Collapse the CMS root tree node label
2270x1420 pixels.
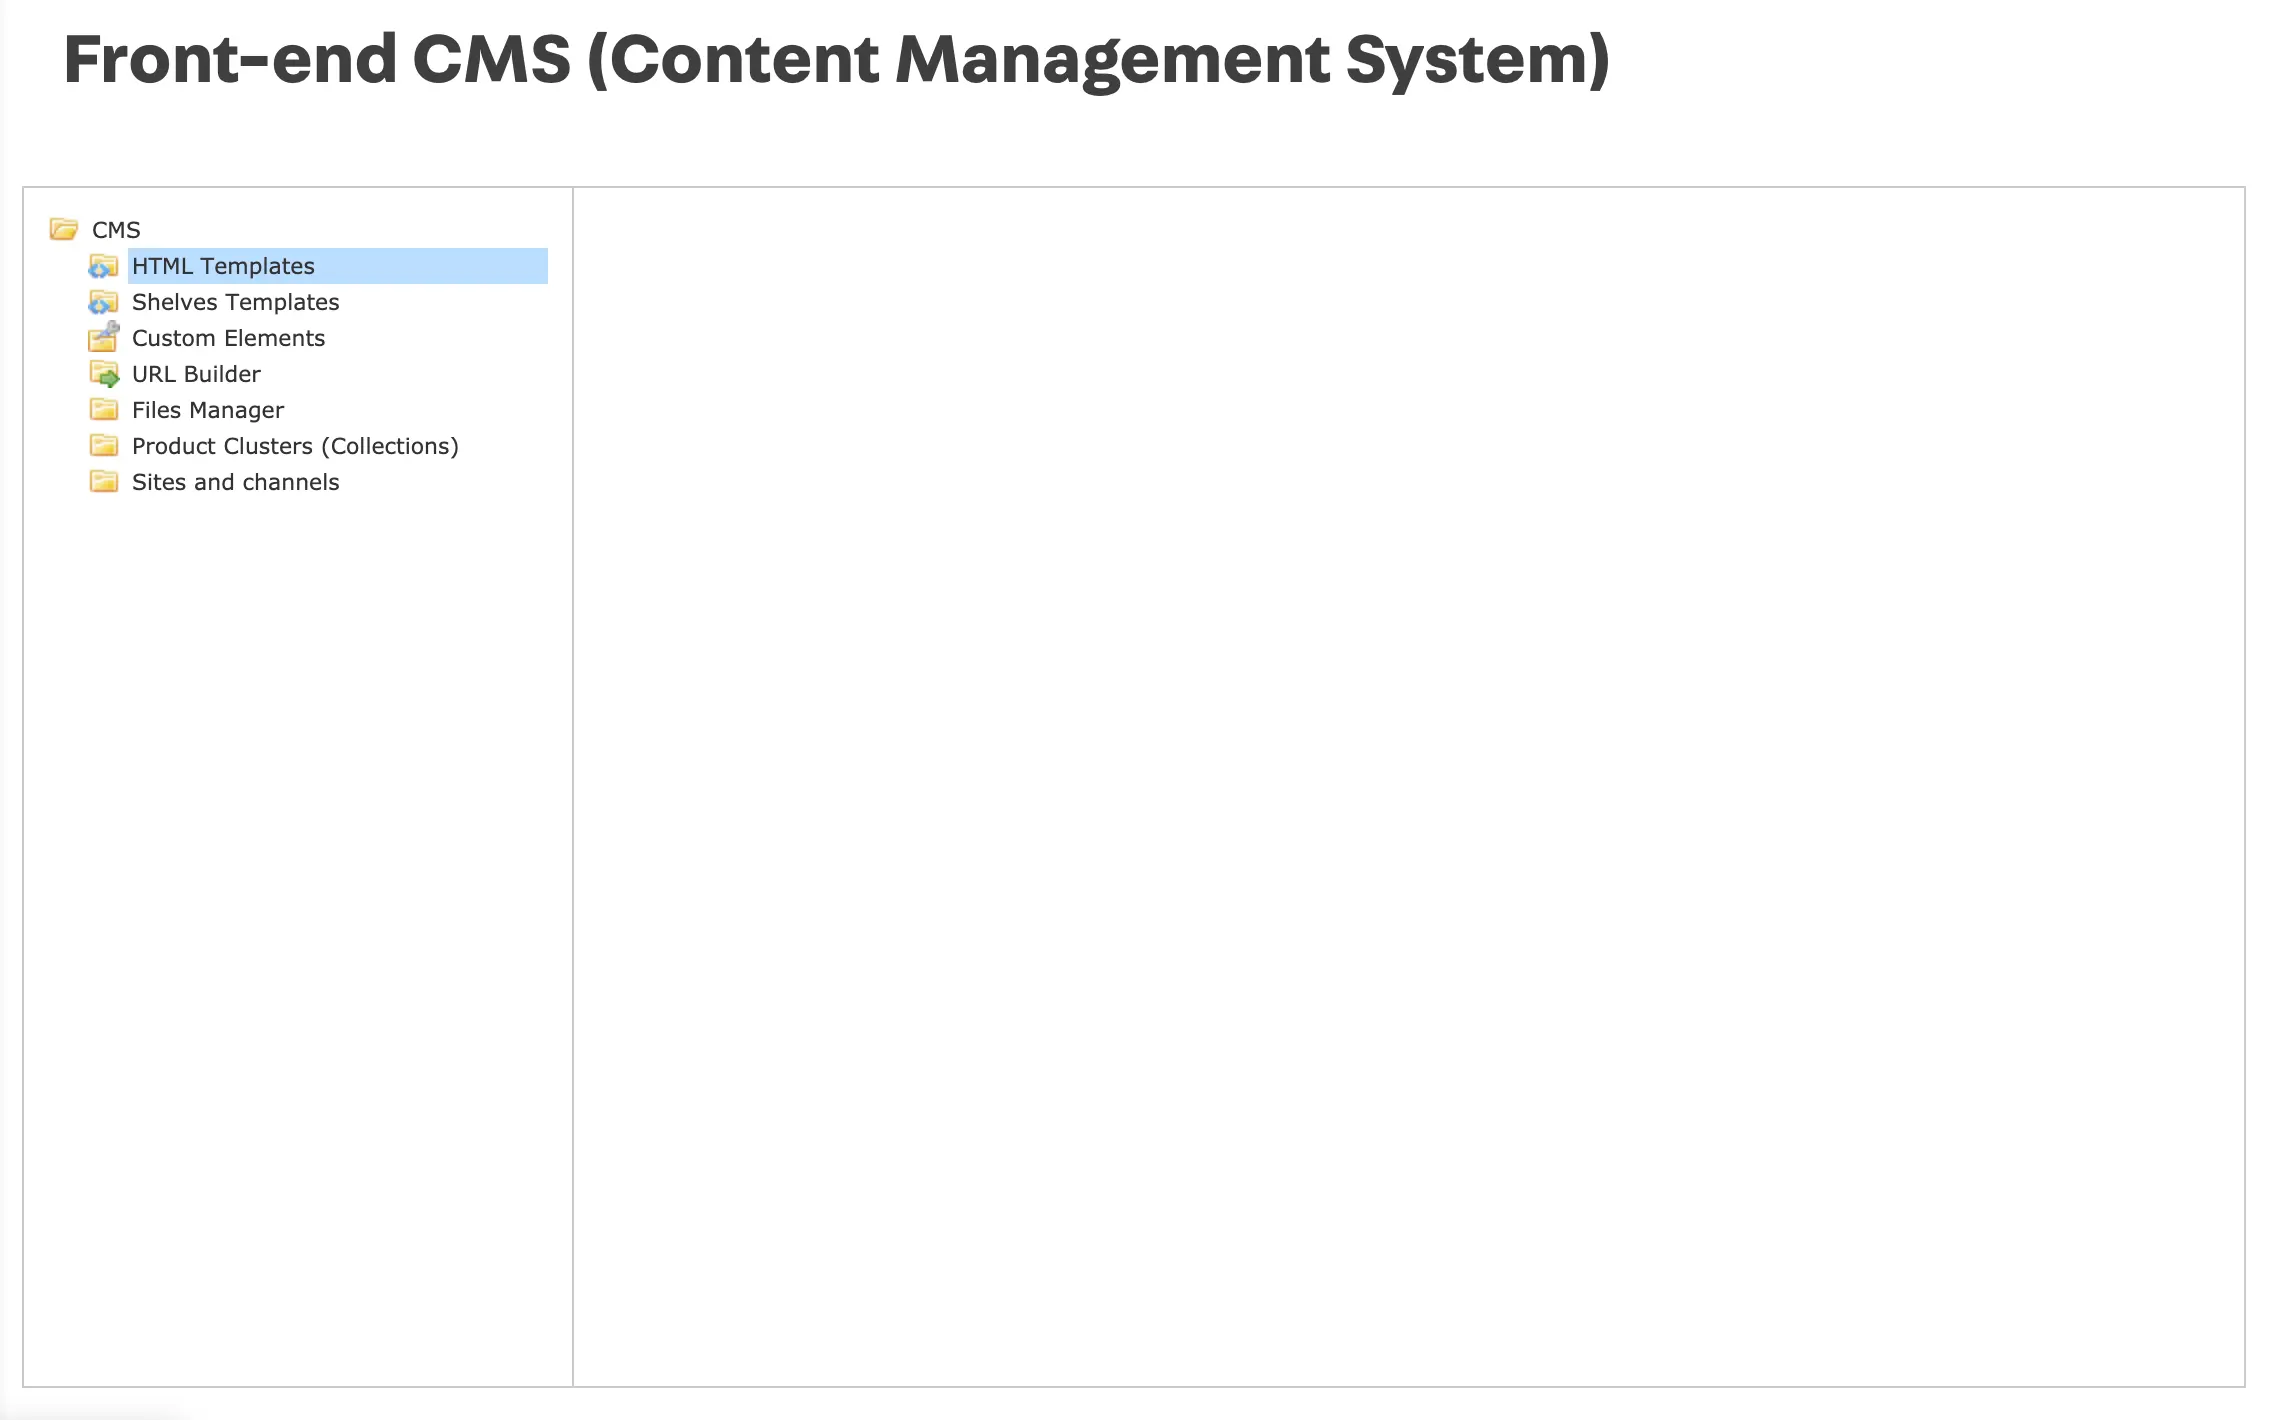tap(116, 230)
